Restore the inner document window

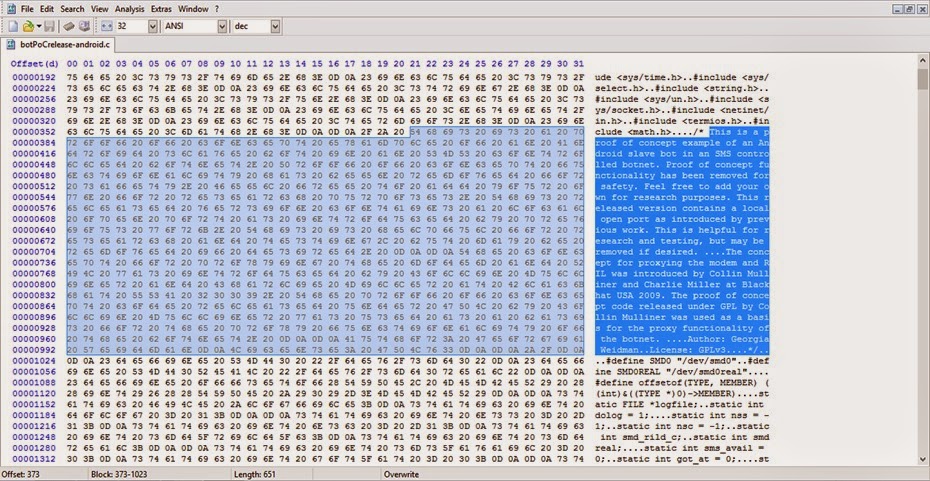(909, 9)
